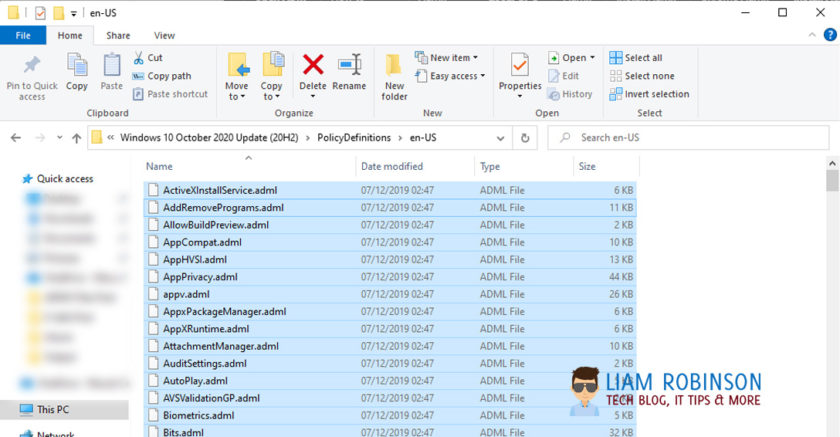Image resolution: width=840 pixels, height=437 pixels.
Task: Expand address bar history dropdown
Action: tap(500, 138)
